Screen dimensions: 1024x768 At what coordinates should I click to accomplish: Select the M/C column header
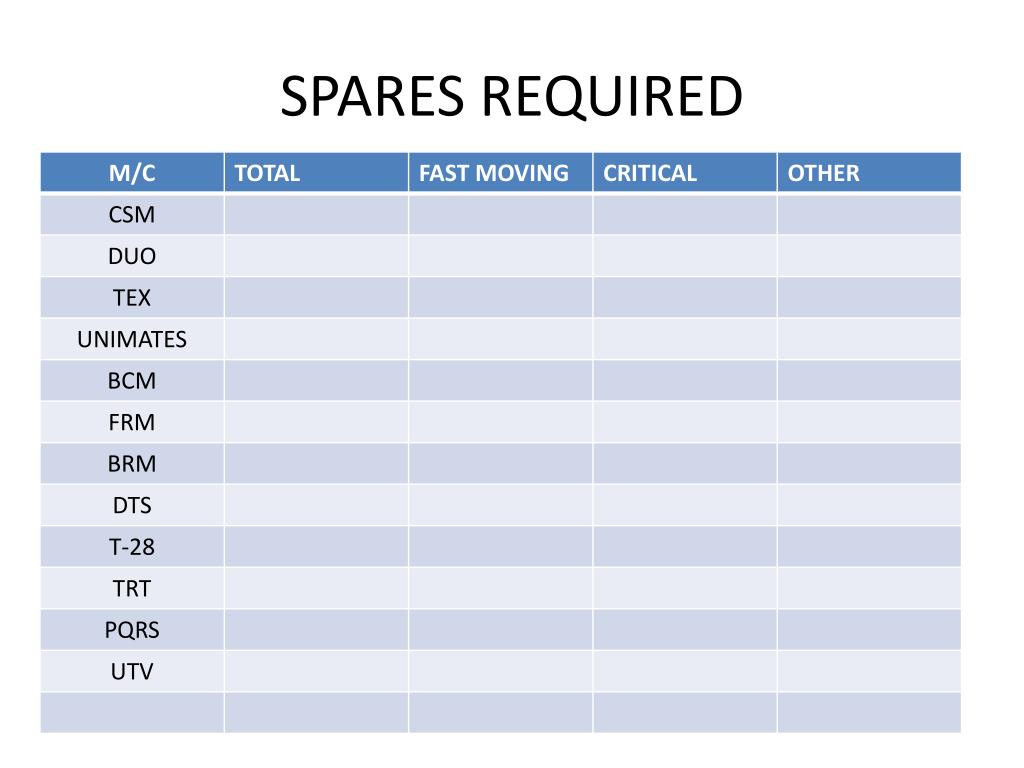pos(132,173)
